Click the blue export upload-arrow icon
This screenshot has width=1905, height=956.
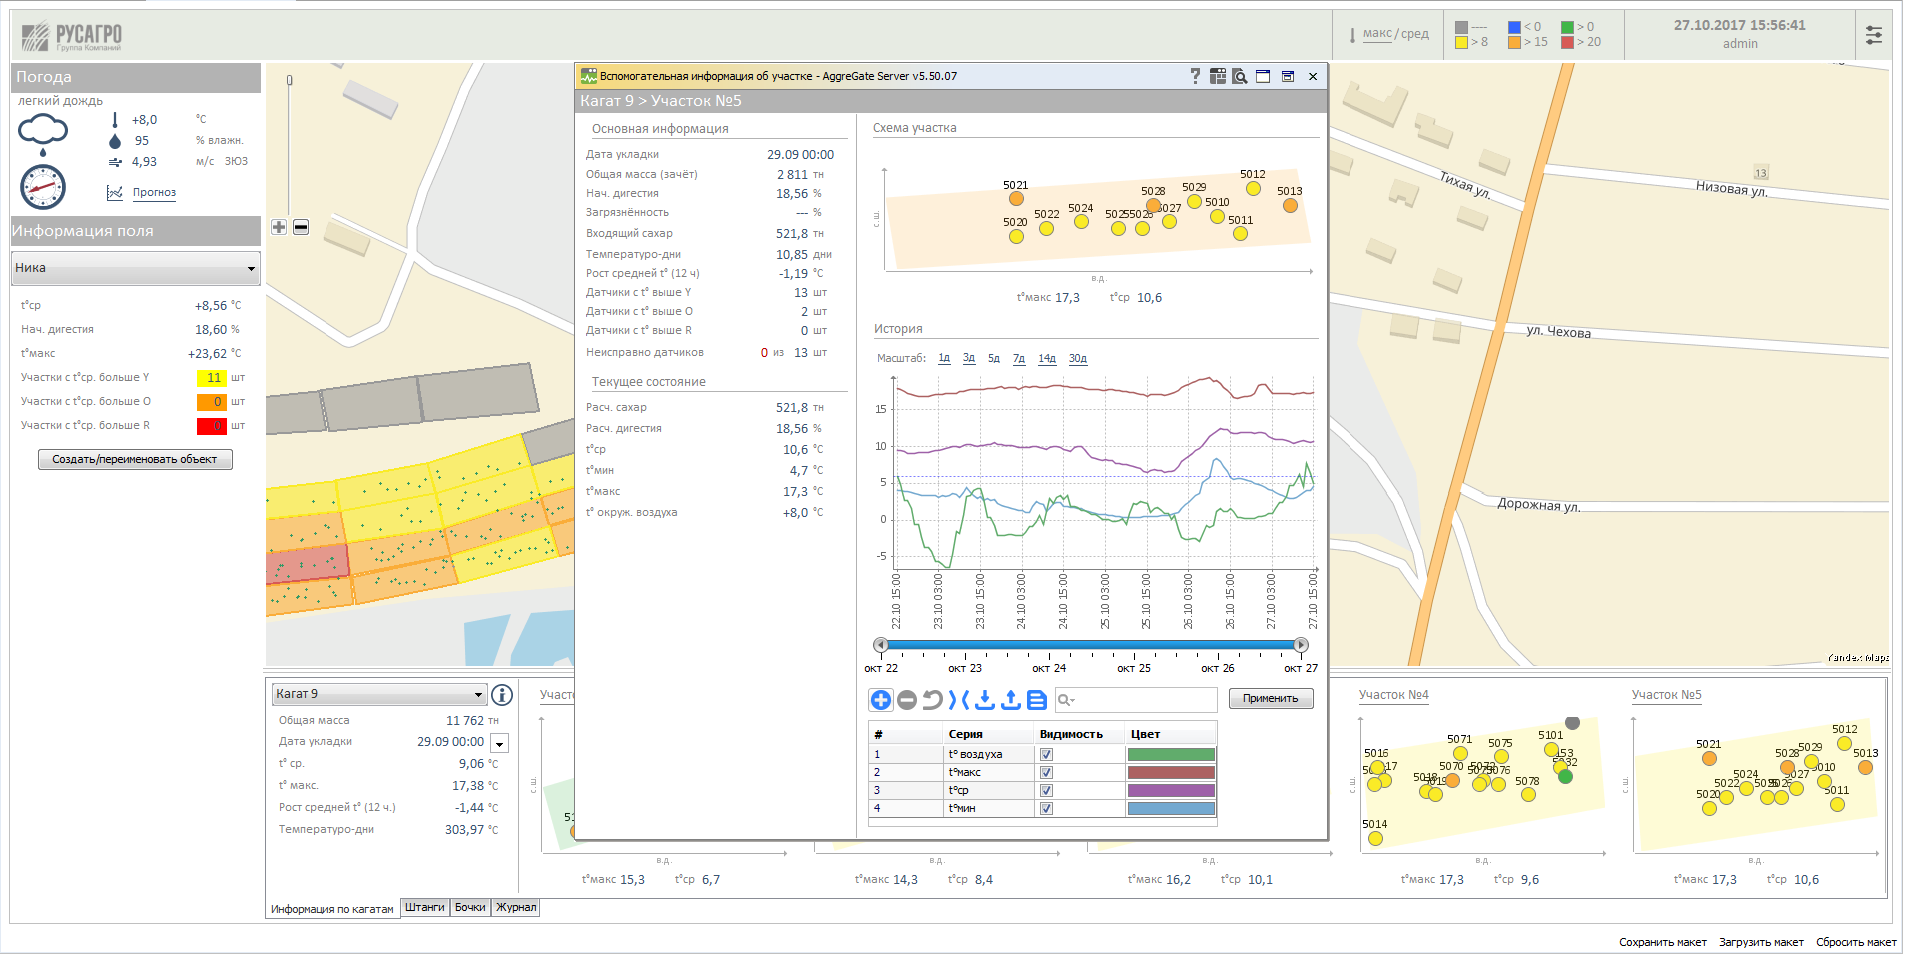click(1011, 700)
